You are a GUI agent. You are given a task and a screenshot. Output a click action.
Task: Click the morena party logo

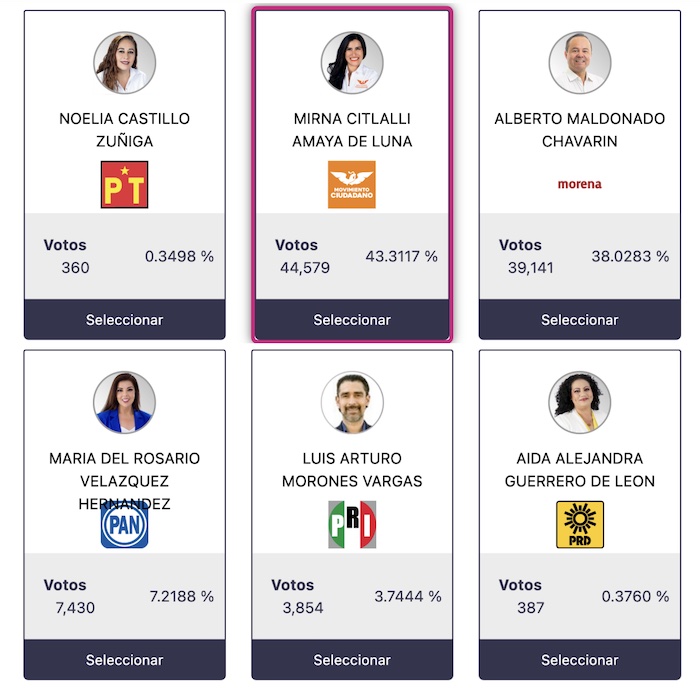coord(580,184)
